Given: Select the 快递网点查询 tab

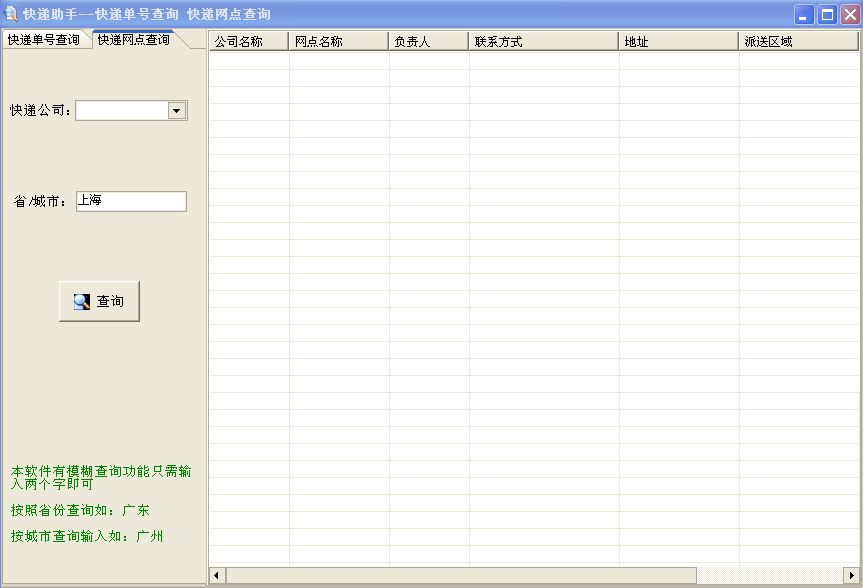Looking at the screenshot, I should pos(133,39).
